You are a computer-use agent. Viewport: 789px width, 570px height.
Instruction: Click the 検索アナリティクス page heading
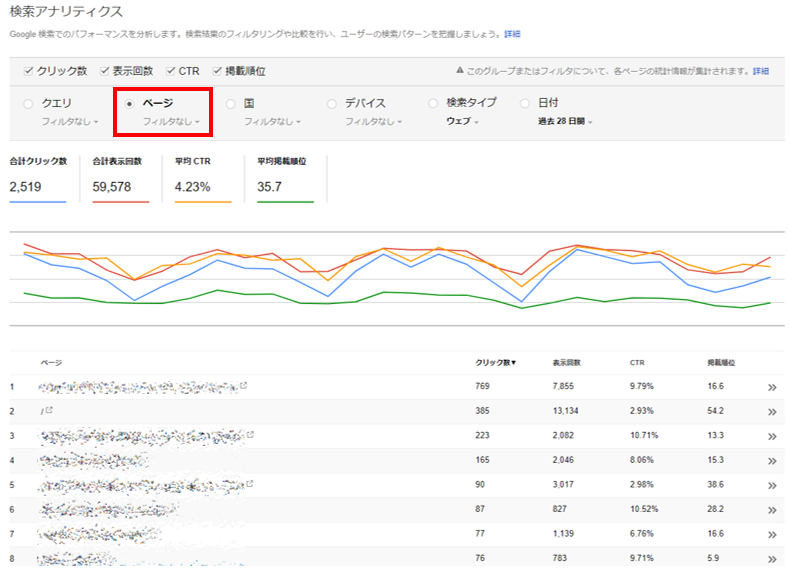pos(66,12)
